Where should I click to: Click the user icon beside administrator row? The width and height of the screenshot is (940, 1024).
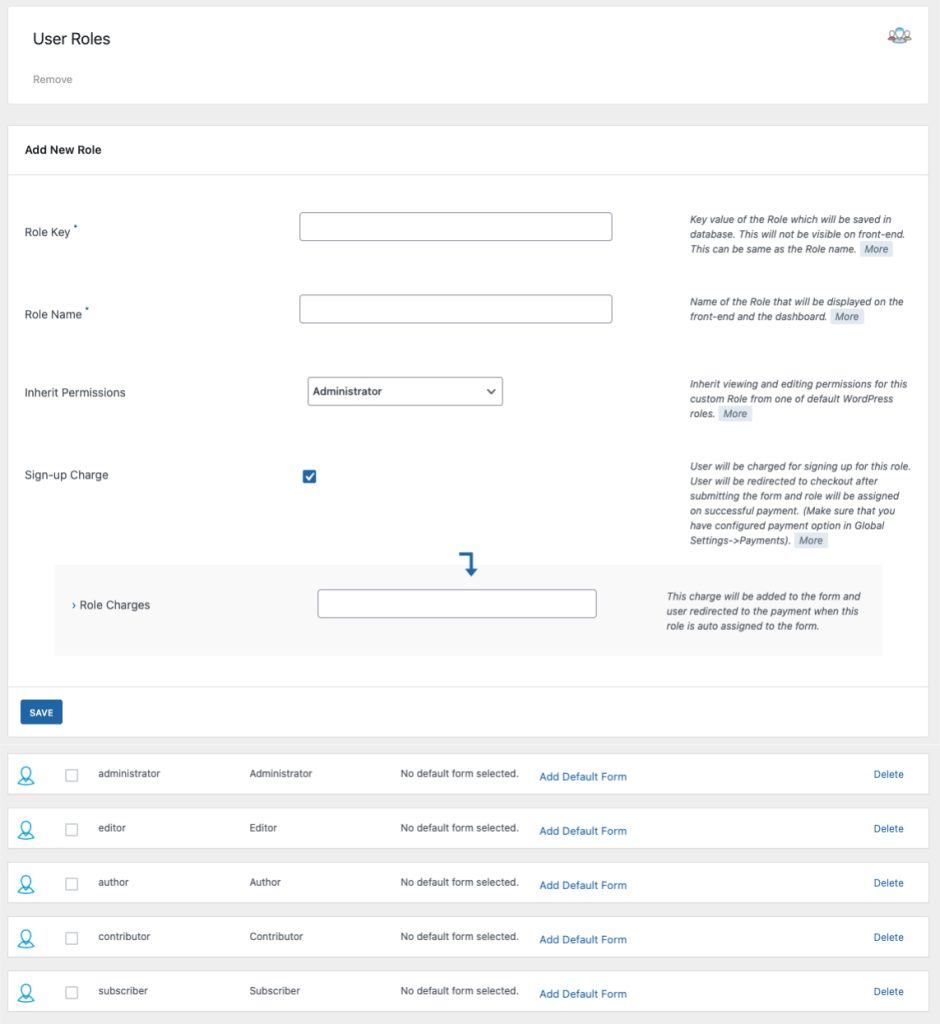[27, 773]
